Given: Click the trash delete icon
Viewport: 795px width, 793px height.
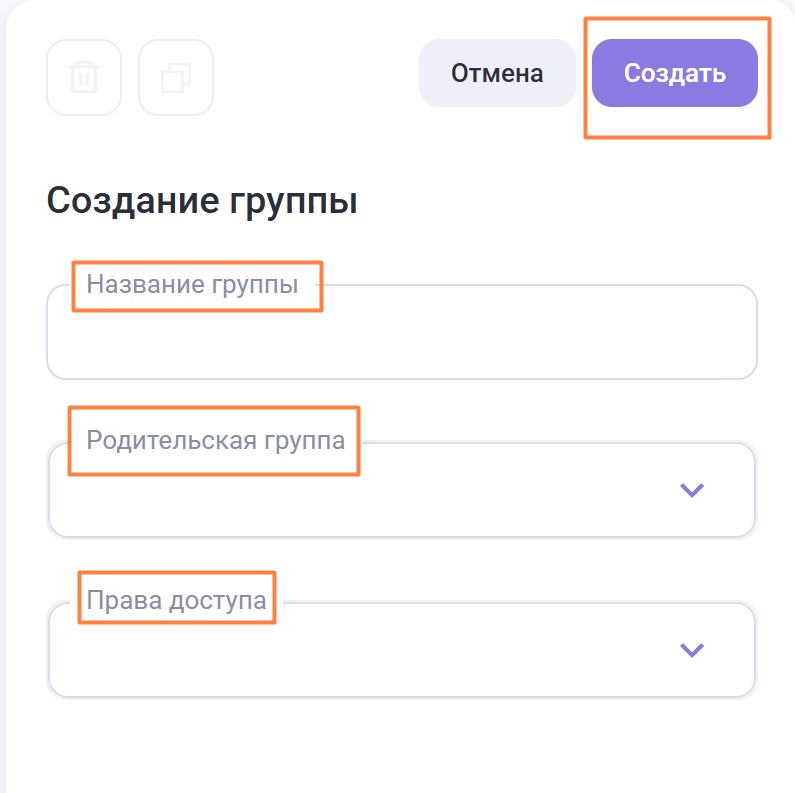Looking at the screenshot, I should click(84, 77).
